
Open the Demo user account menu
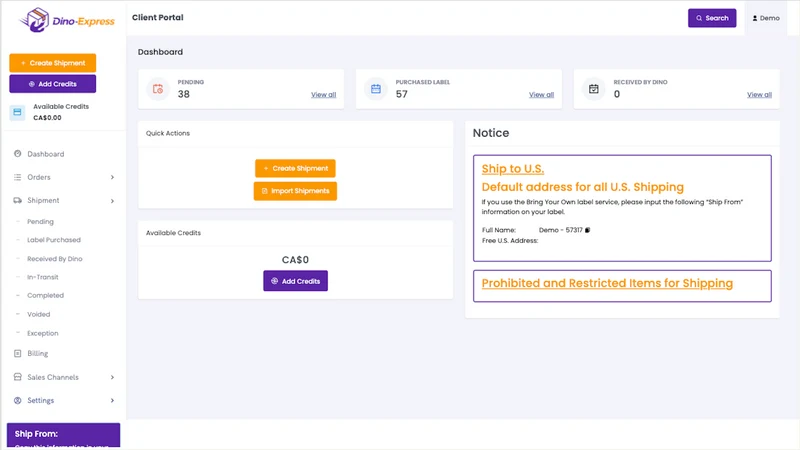[766, 18]
